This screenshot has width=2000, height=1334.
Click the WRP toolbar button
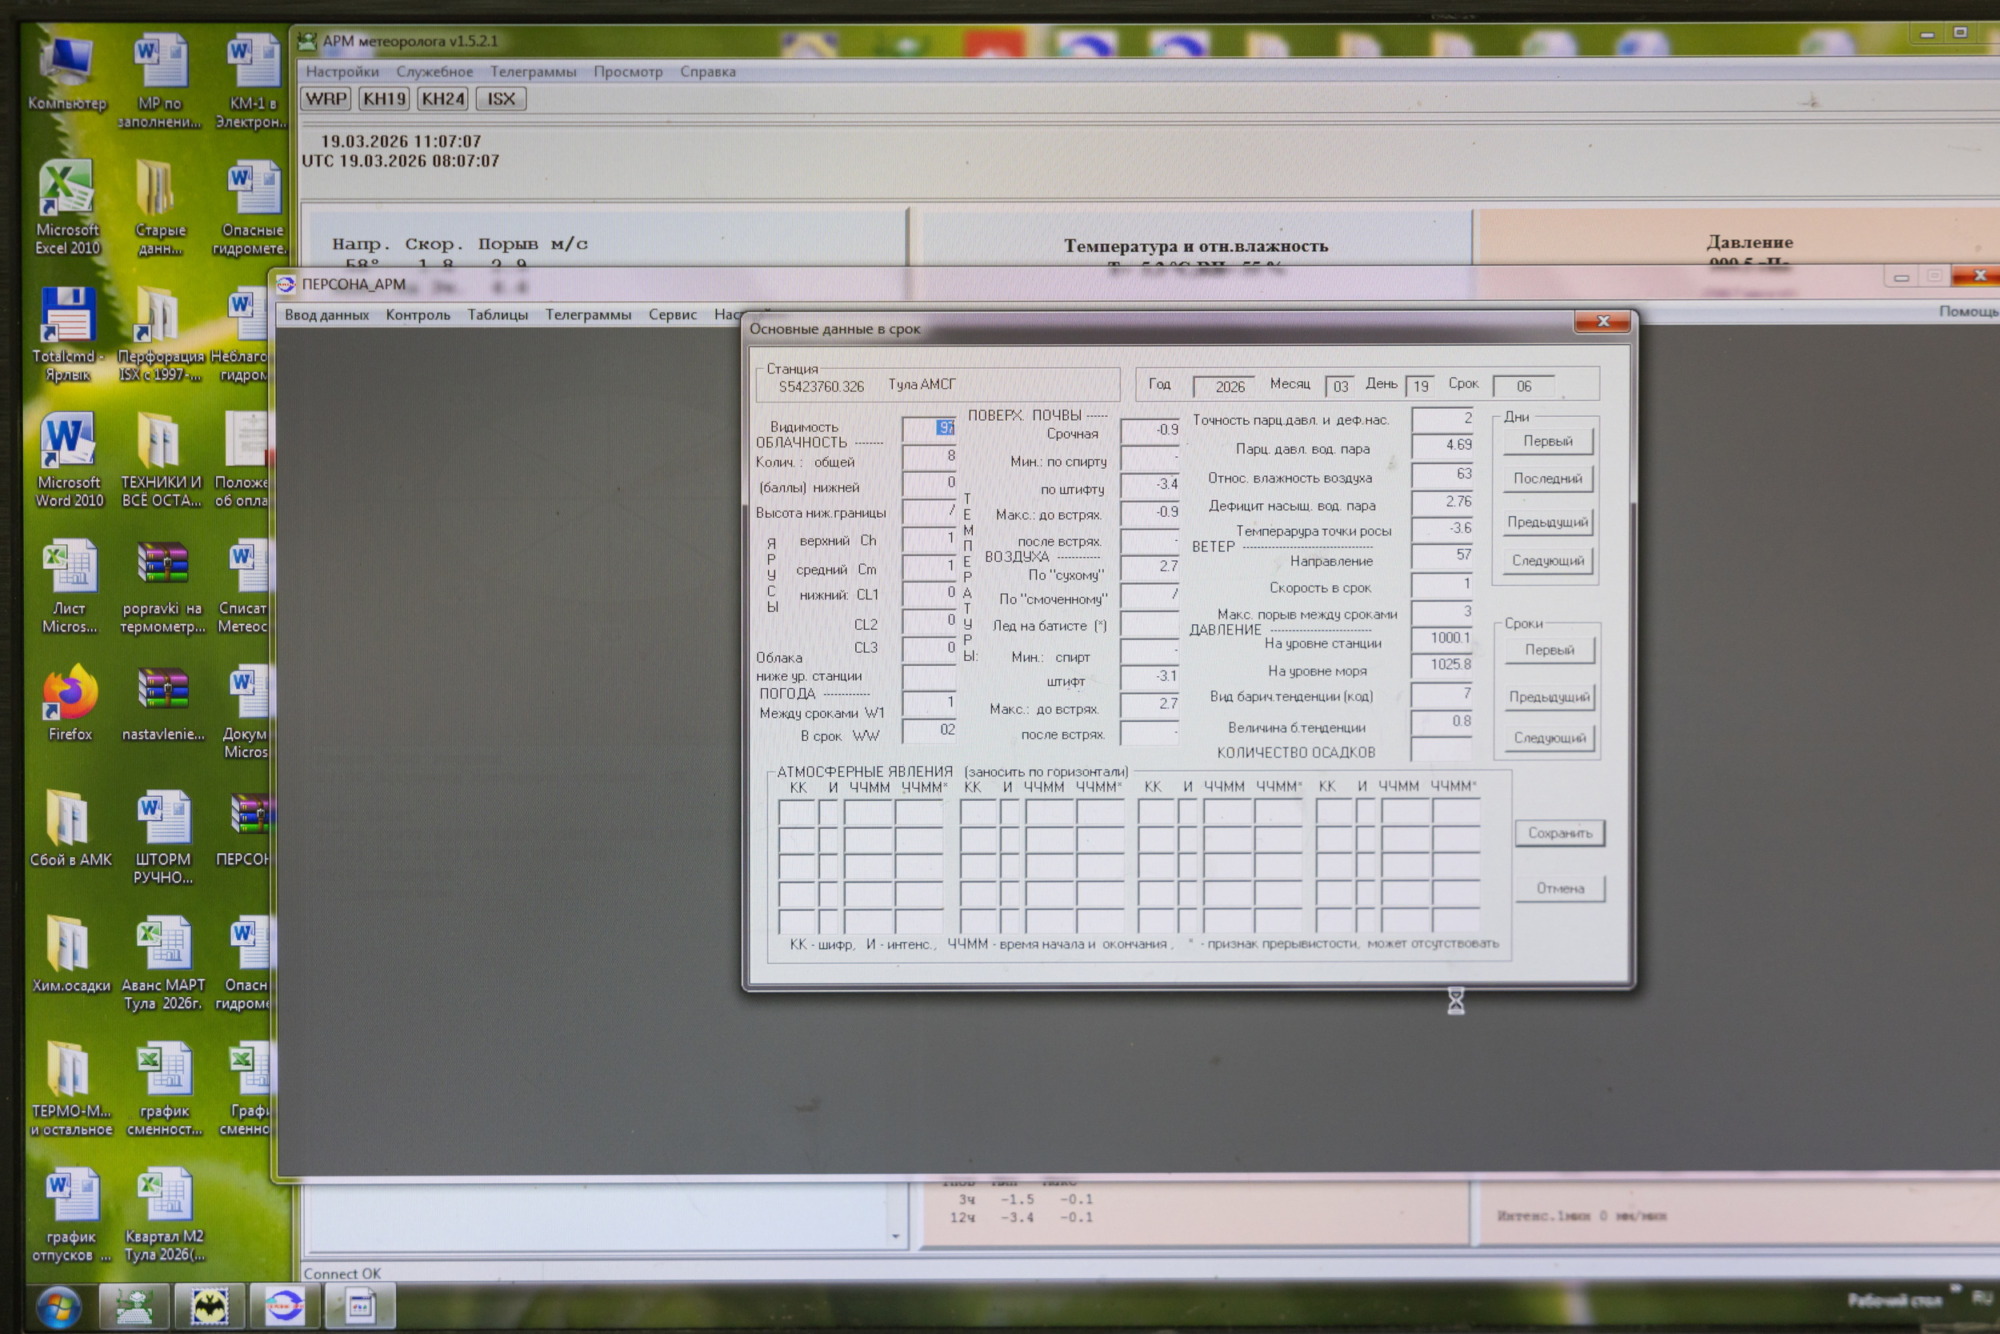coord(326,99)
